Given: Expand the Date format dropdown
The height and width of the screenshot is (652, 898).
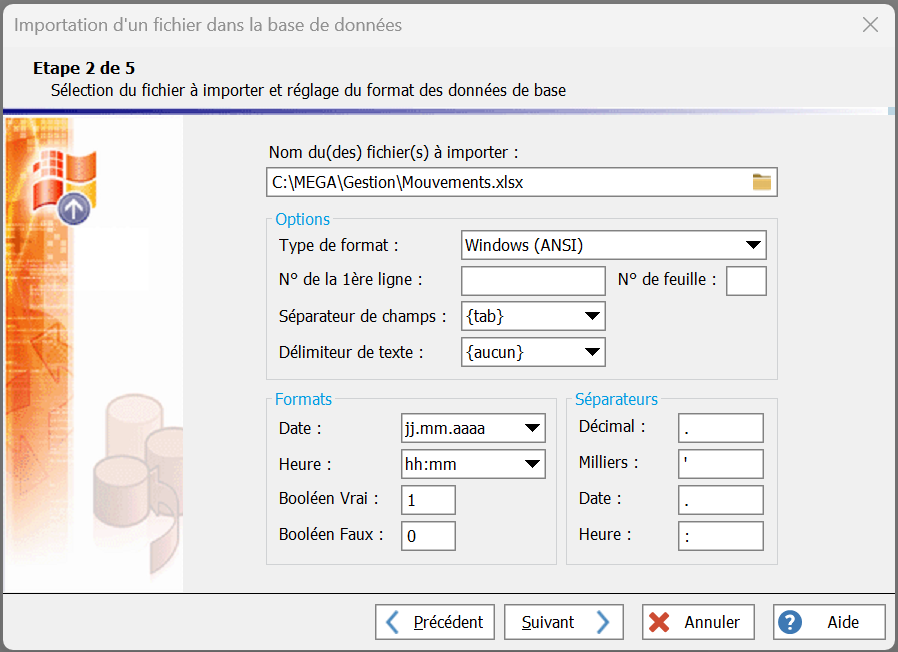Looking at the screenshot, I should pos(532,429).
